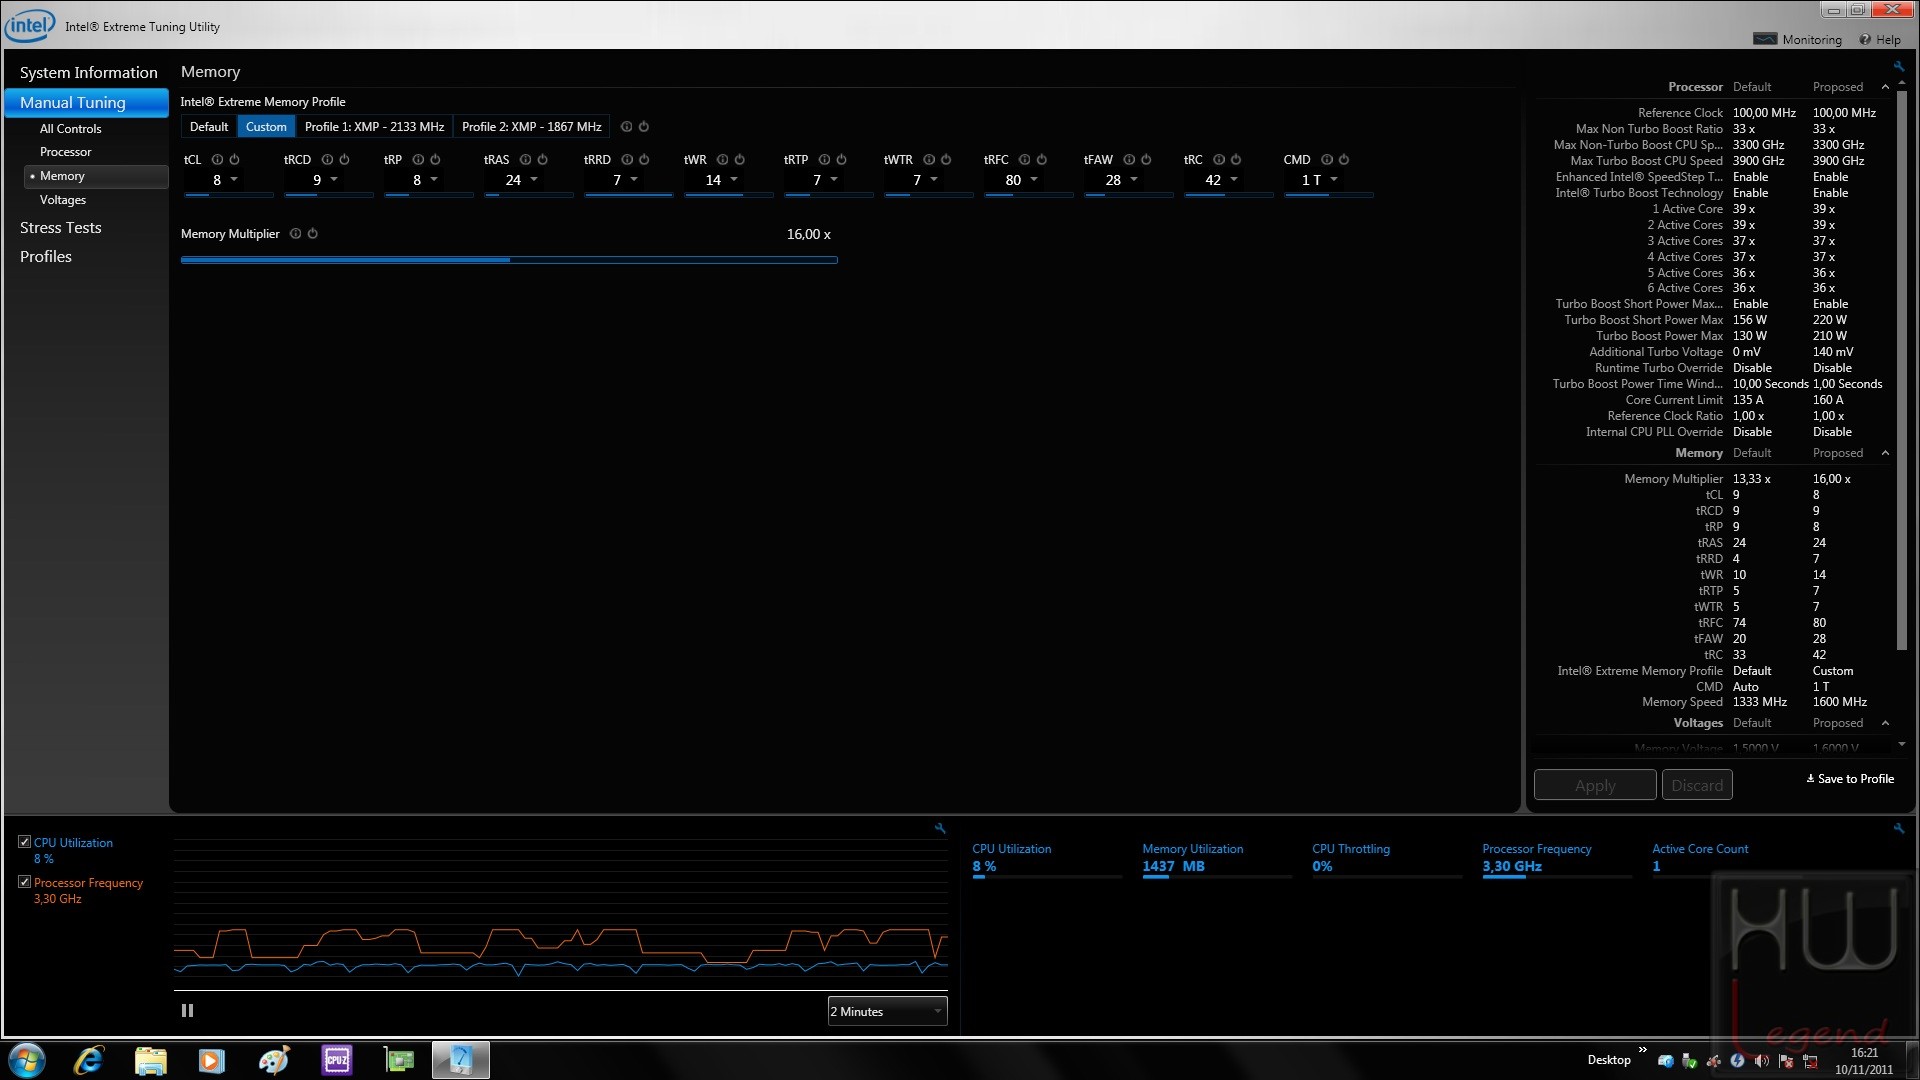Open Processor tuning submenu item
This screenshot has width=1920, height=1080.
(66, 152)
